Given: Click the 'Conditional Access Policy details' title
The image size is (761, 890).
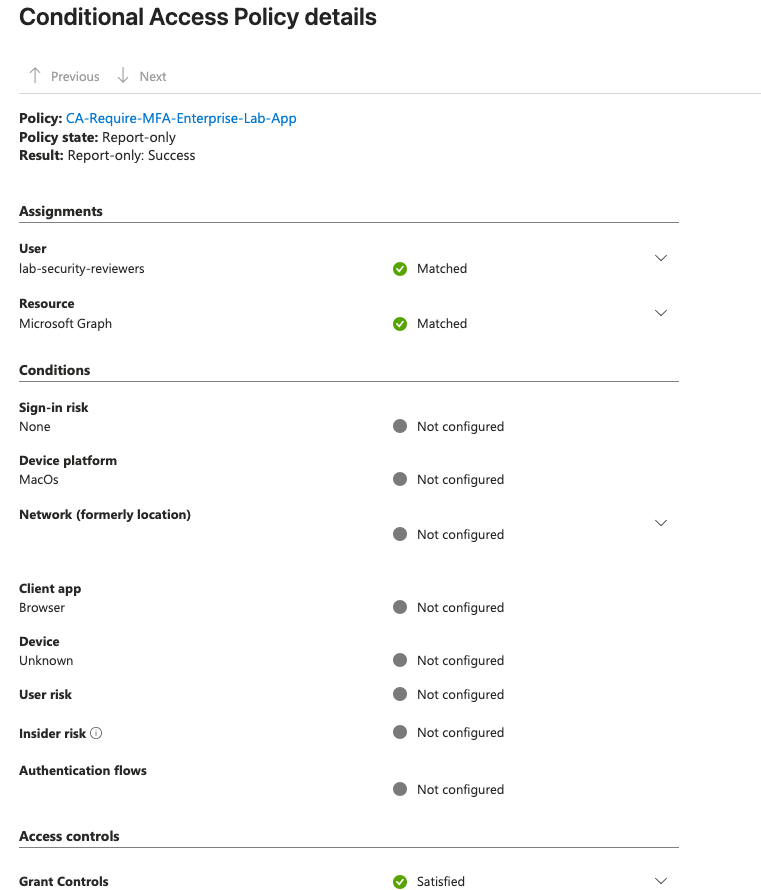Looking at the screenshot, I should (197, 17).
